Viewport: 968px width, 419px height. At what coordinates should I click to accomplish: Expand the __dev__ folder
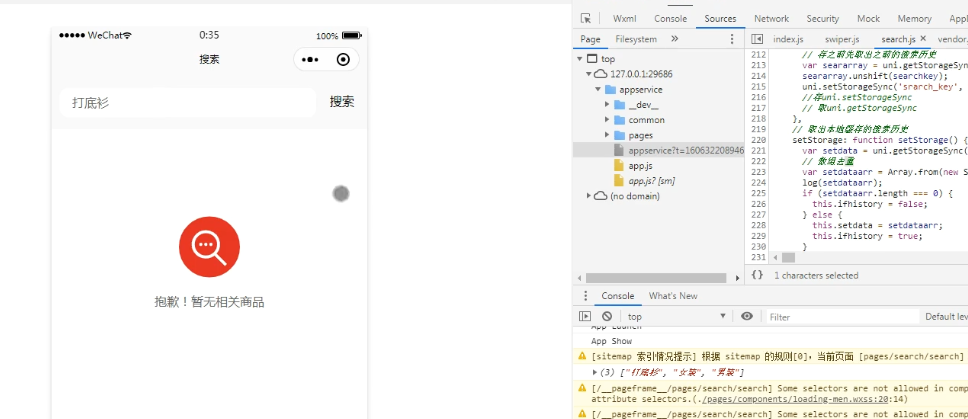[607, 105]
